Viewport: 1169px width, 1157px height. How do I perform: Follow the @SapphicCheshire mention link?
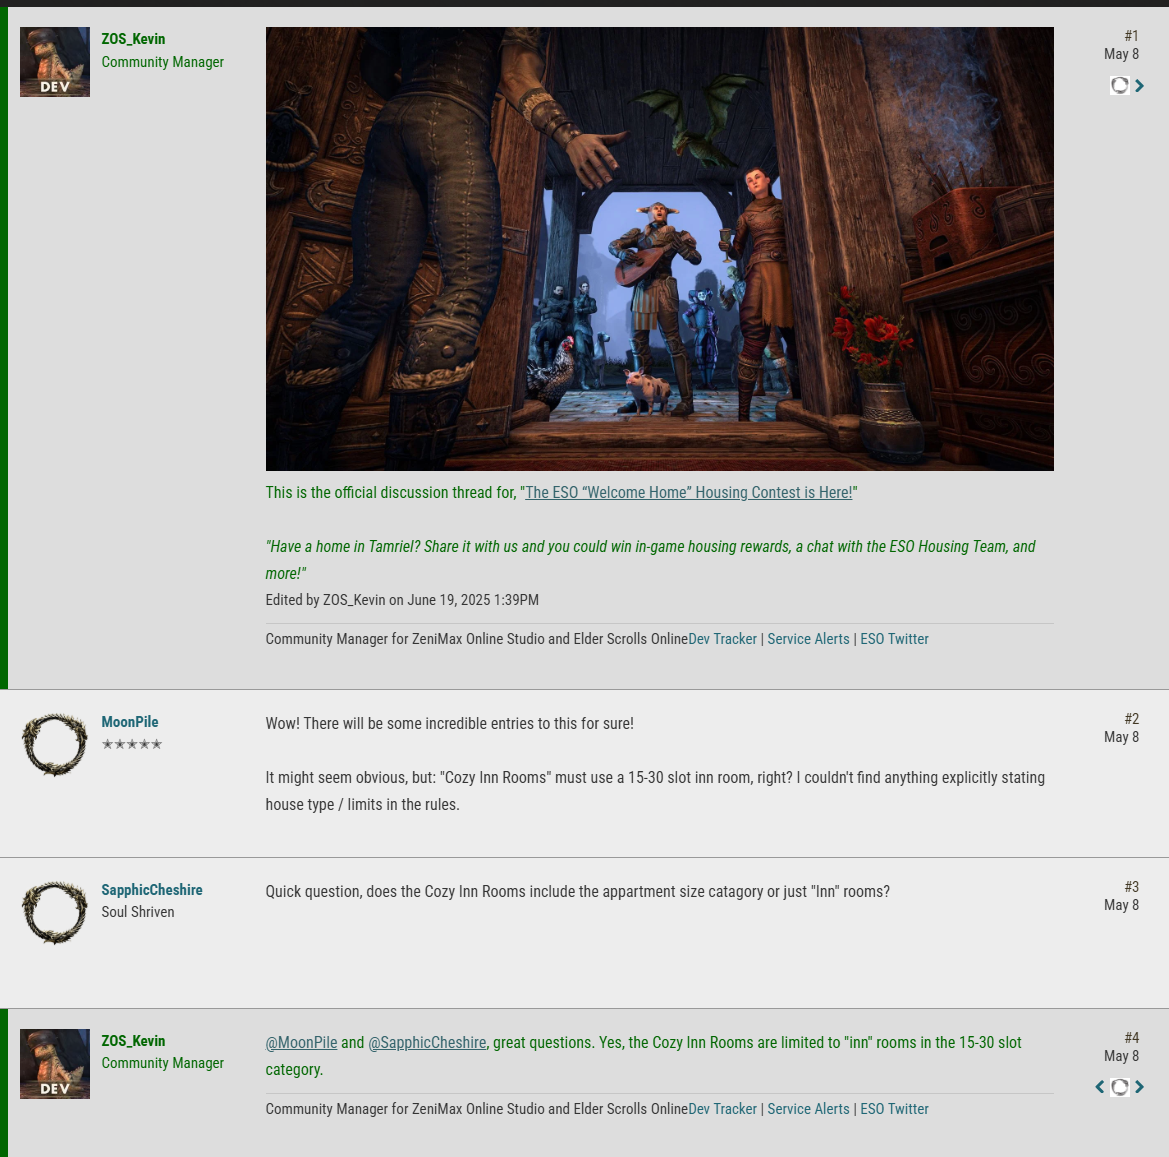click(x=427, y=1043)
